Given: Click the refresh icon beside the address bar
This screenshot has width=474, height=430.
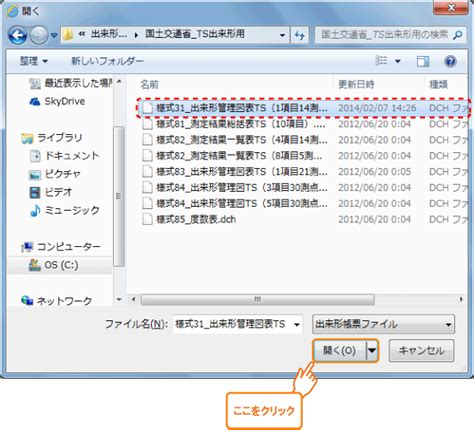Looking at the screenshot, I should click(300, 35).
